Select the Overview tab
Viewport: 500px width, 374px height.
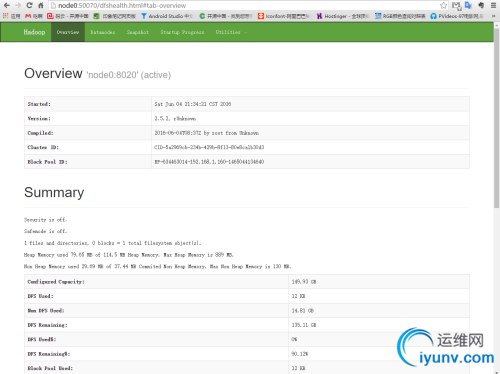pyautogui.click(x=68, y=32)
